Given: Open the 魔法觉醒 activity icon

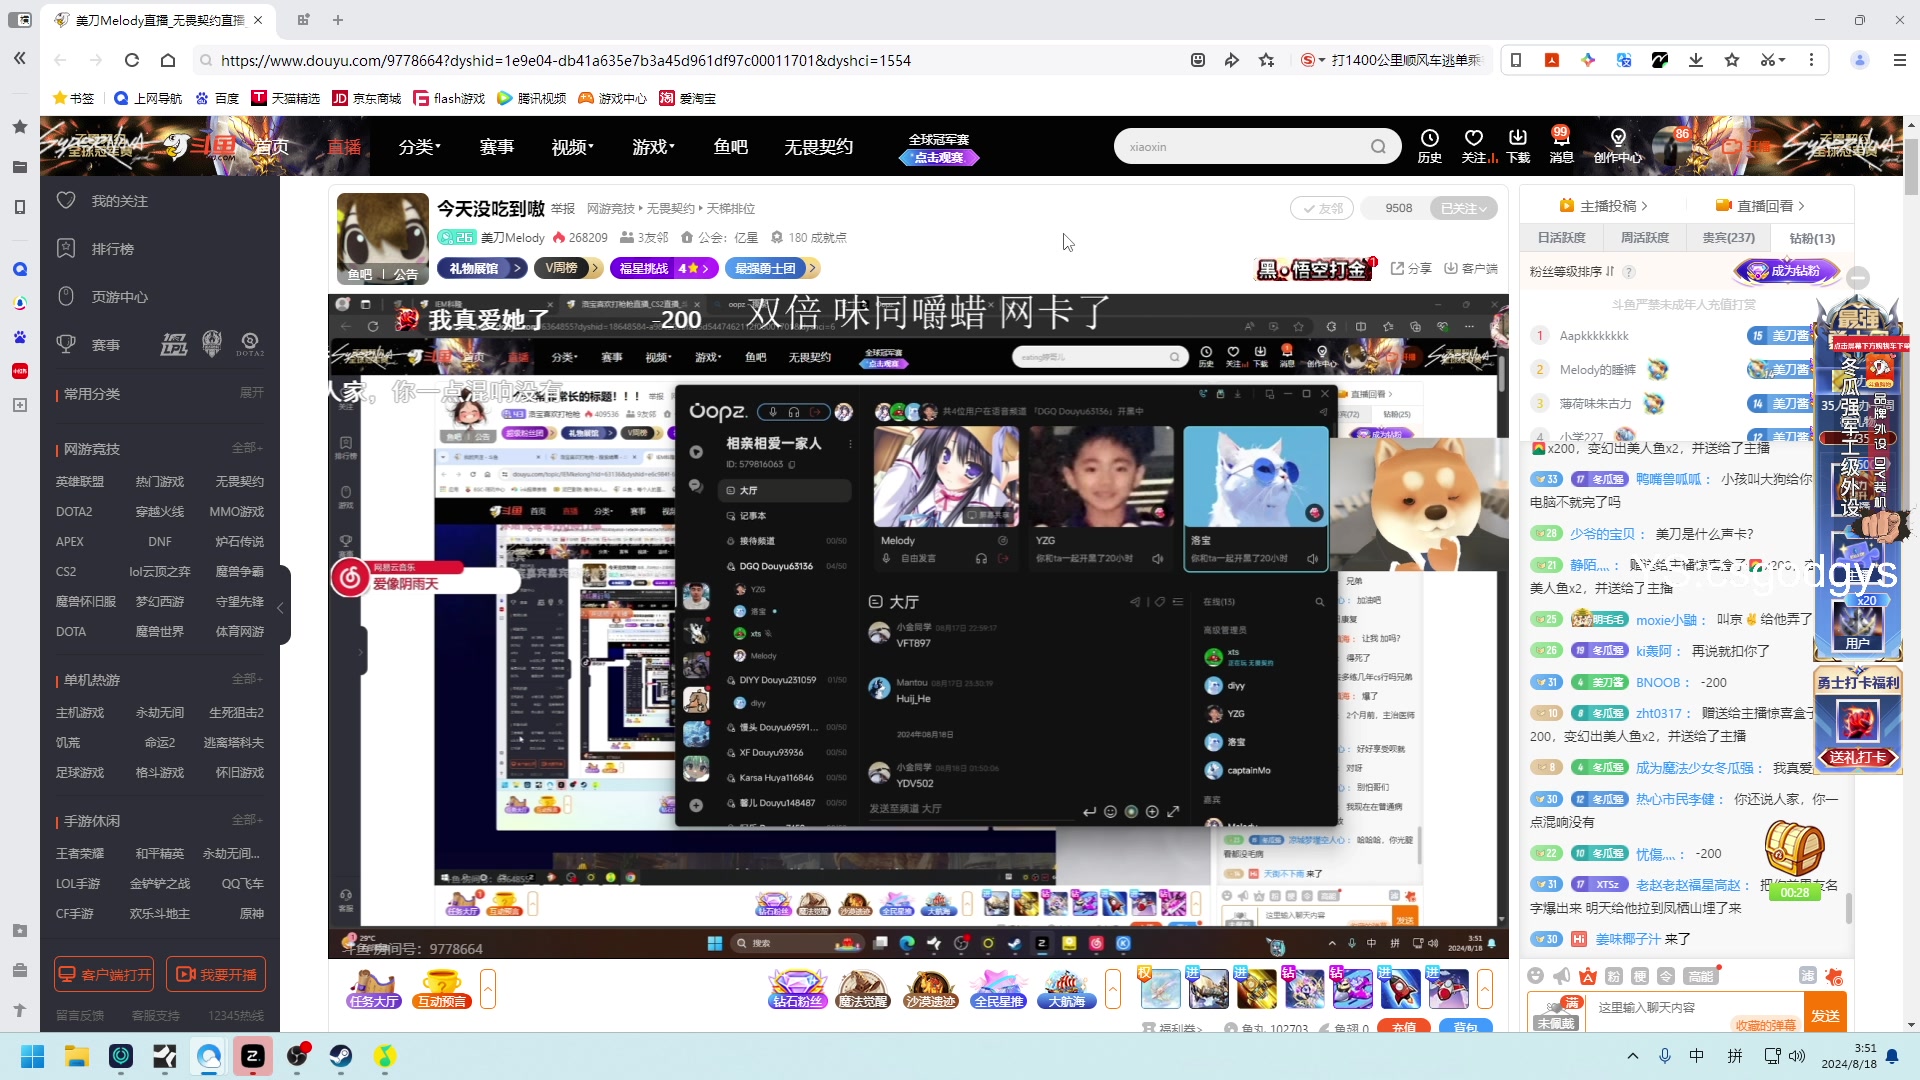Looking at the screenshot, I should (x=863, y=989).
